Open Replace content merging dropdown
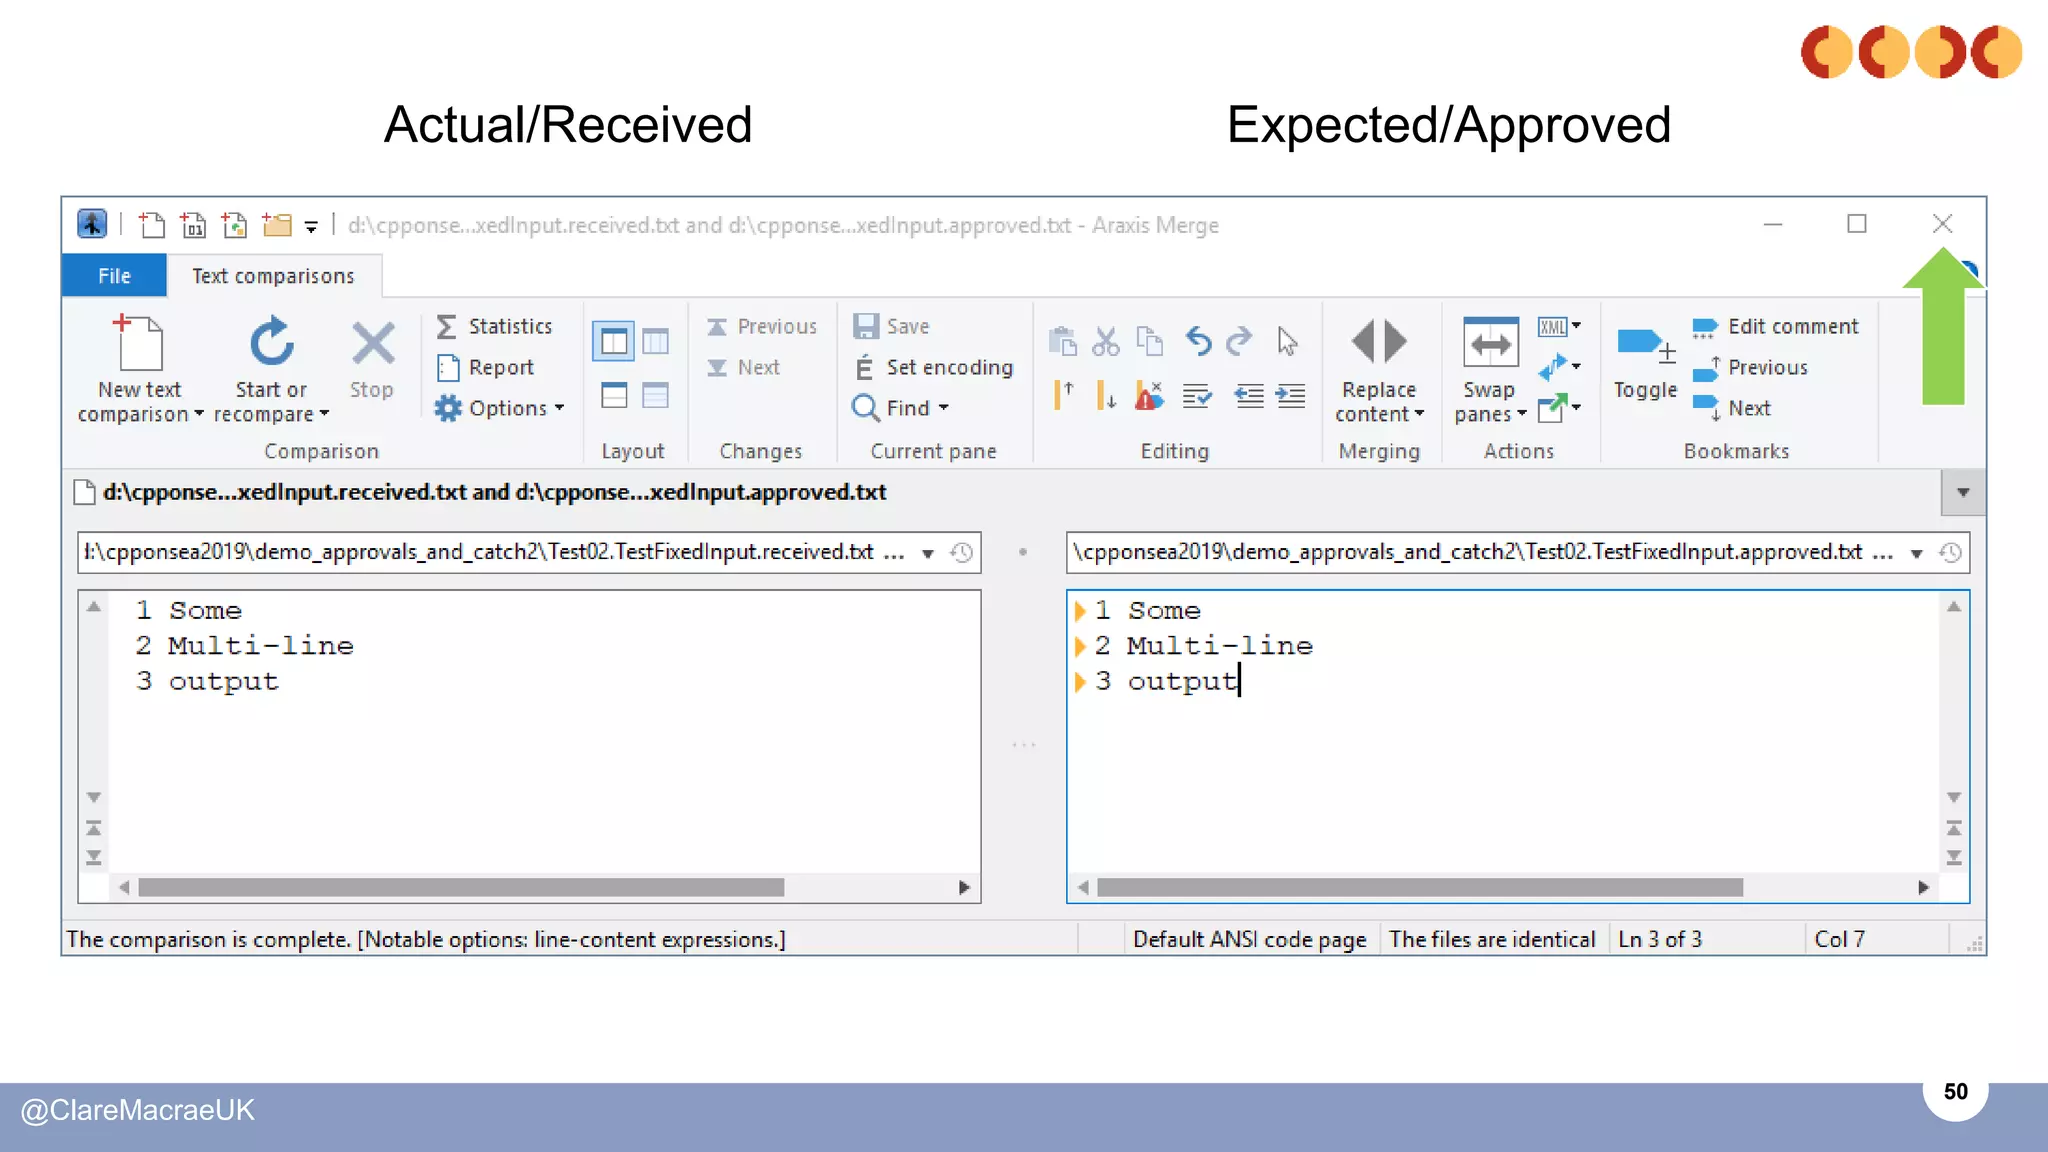Screen dimensions: 2048x1152 (x=1379, y=370)
